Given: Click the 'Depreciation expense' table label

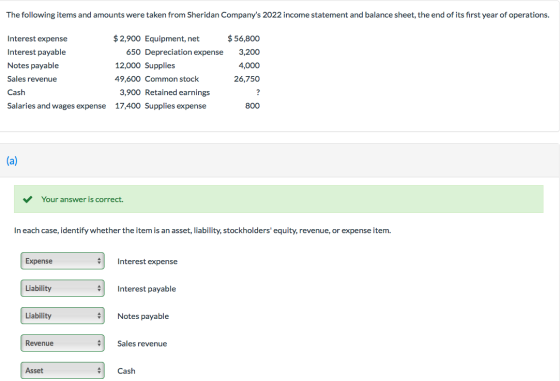Looking at the screenshot, I should pos(184,52).
